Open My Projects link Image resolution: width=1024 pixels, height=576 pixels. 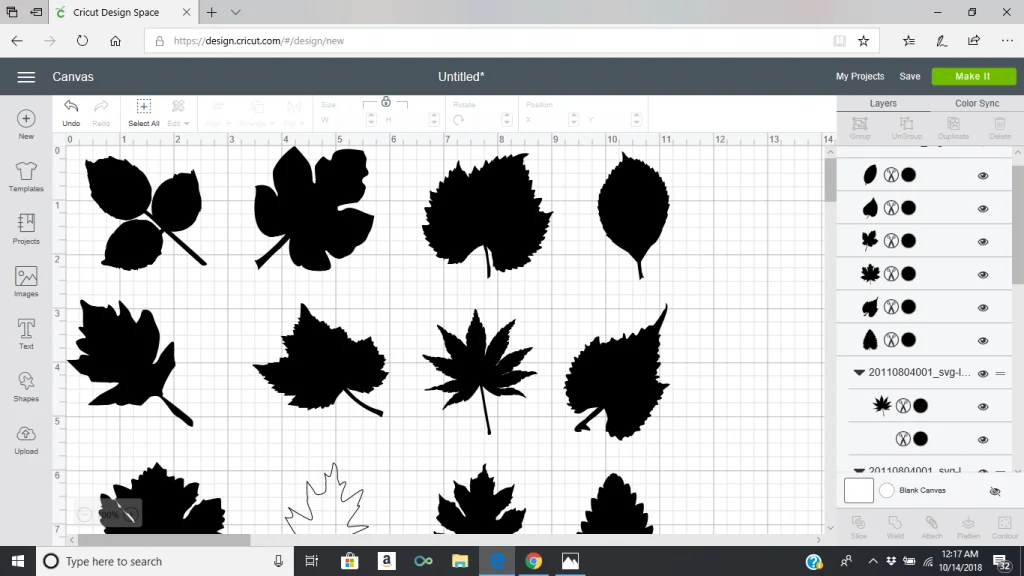click(860, 76)
